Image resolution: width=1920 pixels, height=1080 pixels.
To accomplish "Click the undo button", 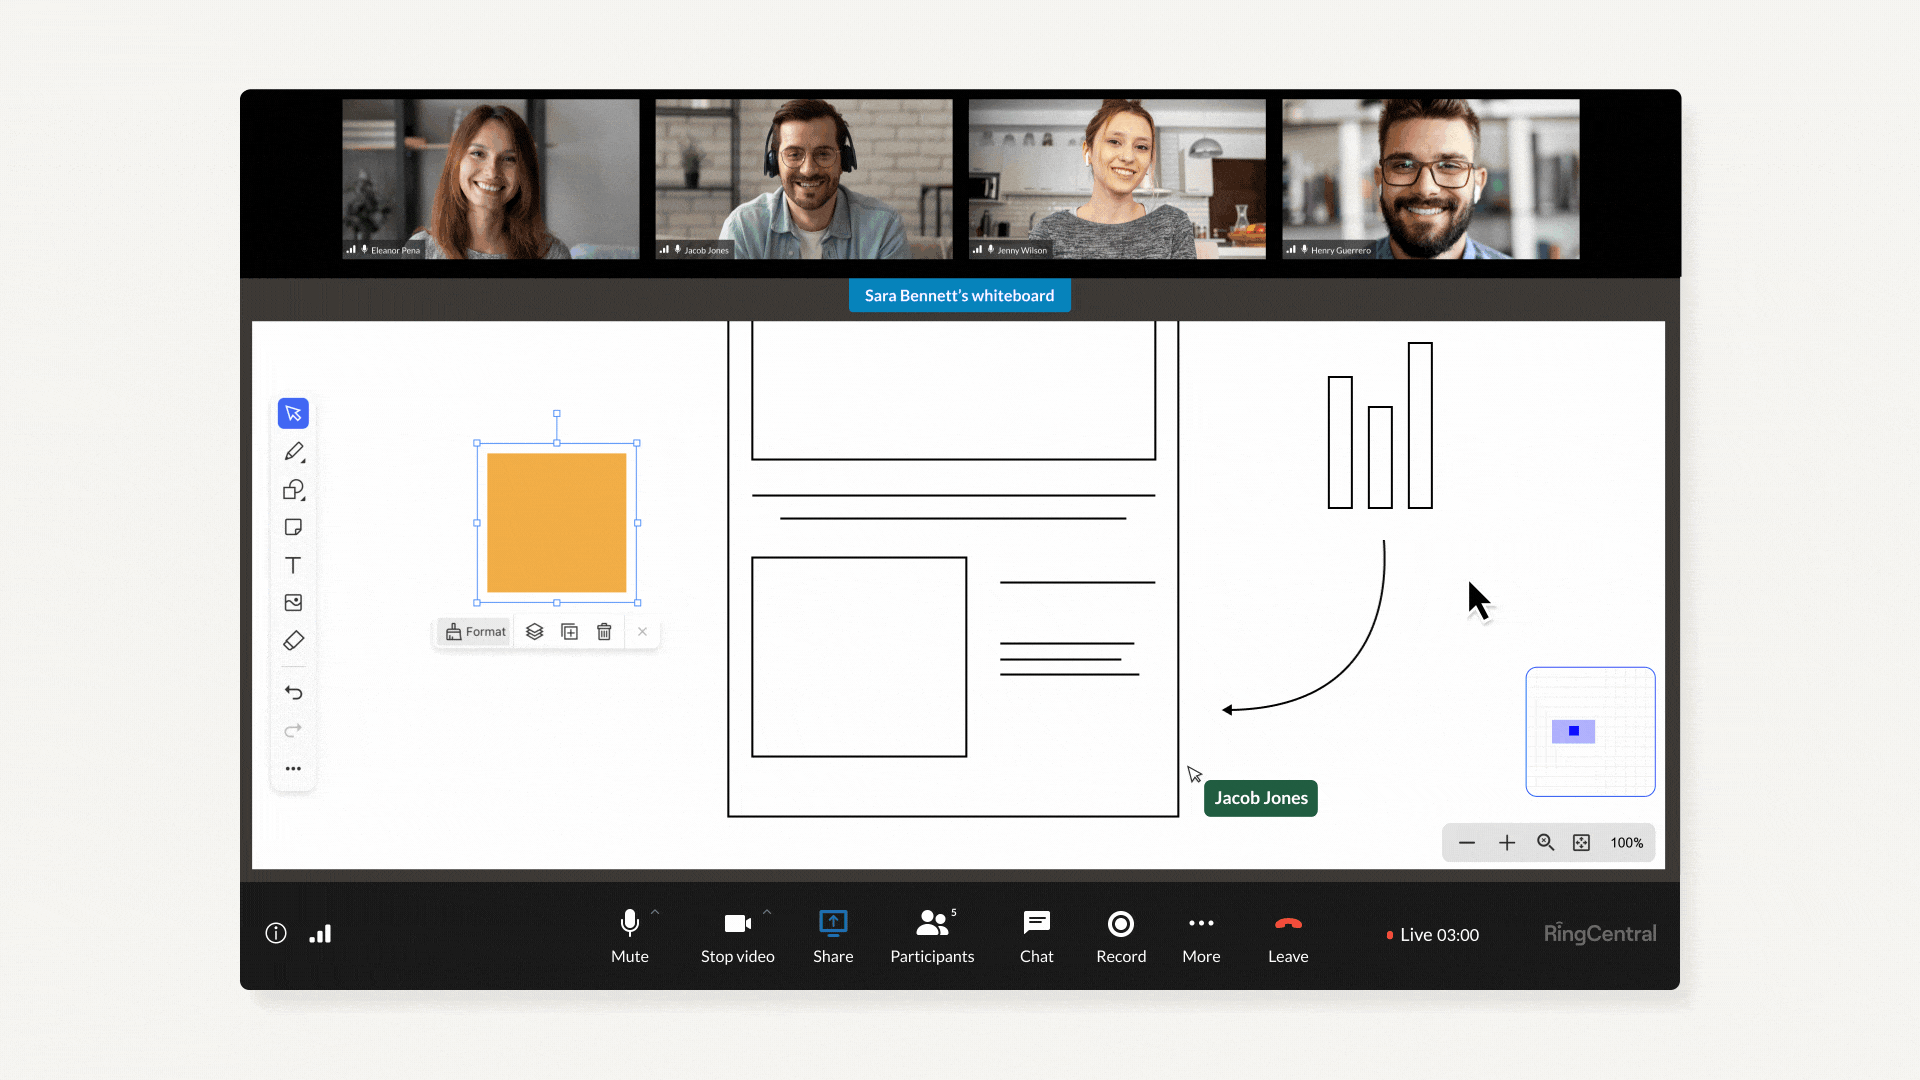I will tap(293, 692).
